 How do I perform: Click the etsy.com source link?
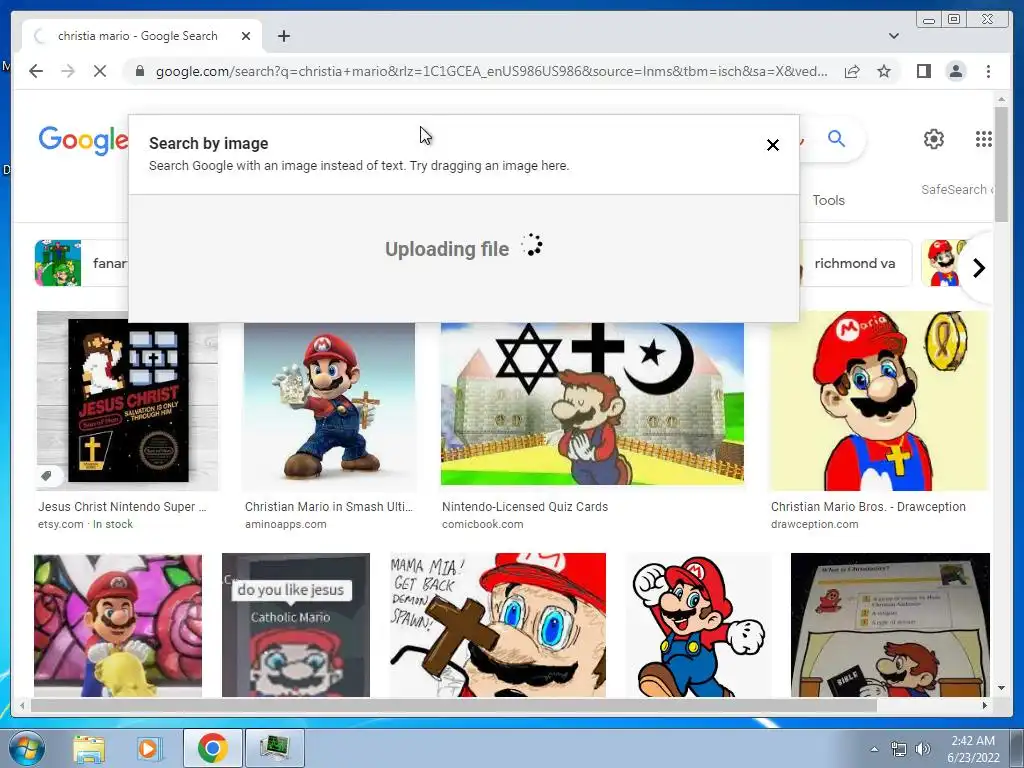click(61, 524)
